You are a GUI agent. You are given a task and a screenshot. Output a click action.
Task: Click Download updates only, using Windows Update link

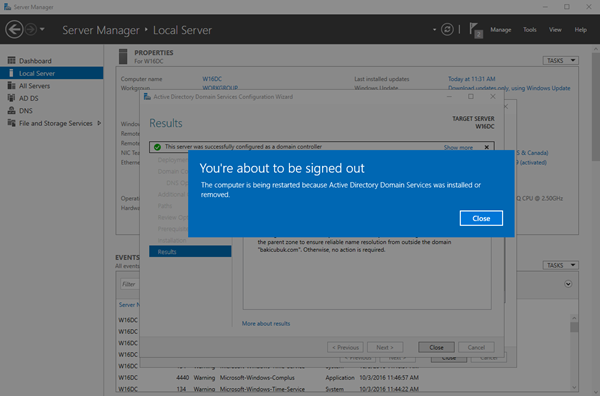click(x=509, y=88)
